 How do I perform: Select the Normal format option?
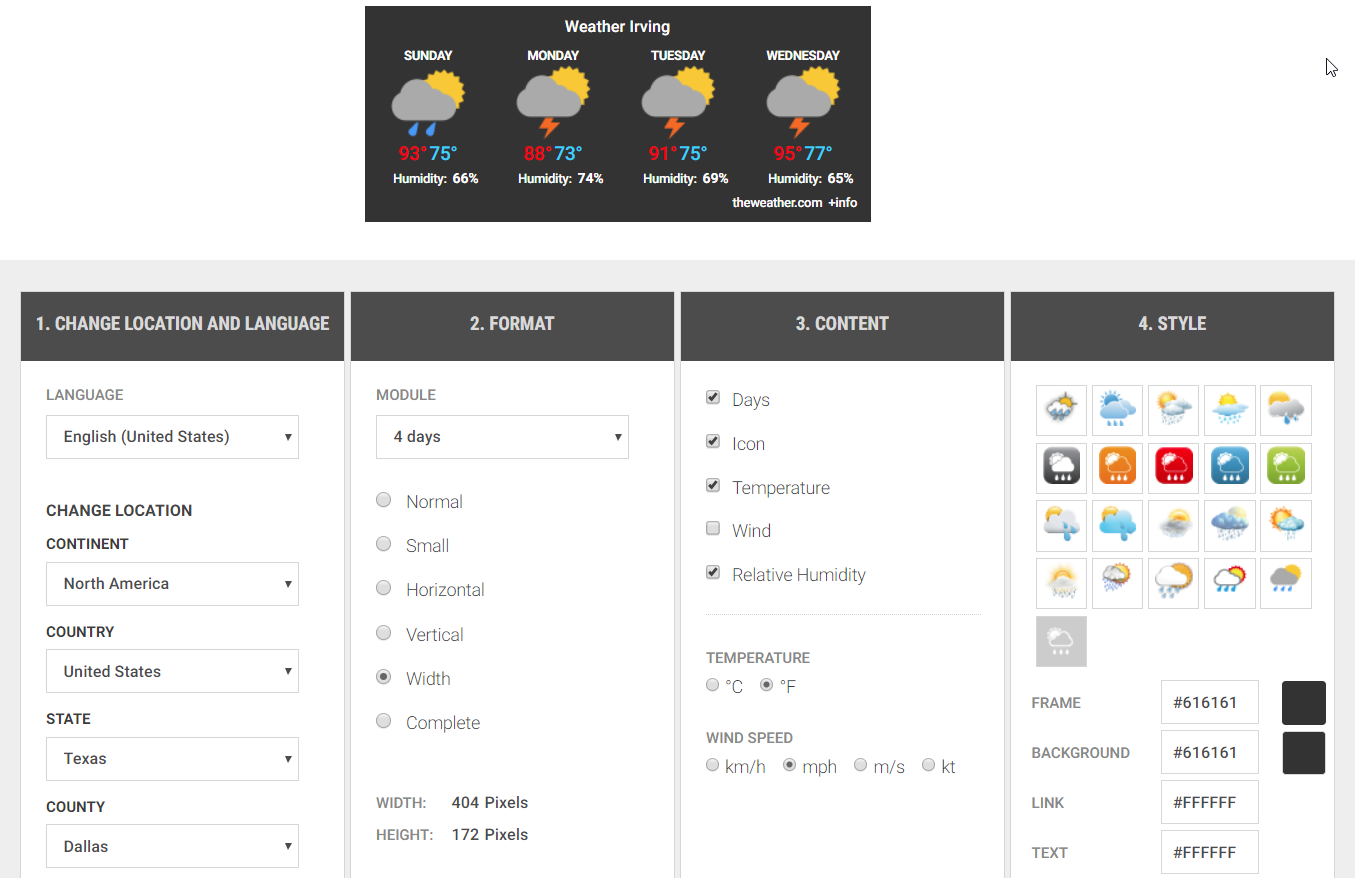tap(383, 500)
